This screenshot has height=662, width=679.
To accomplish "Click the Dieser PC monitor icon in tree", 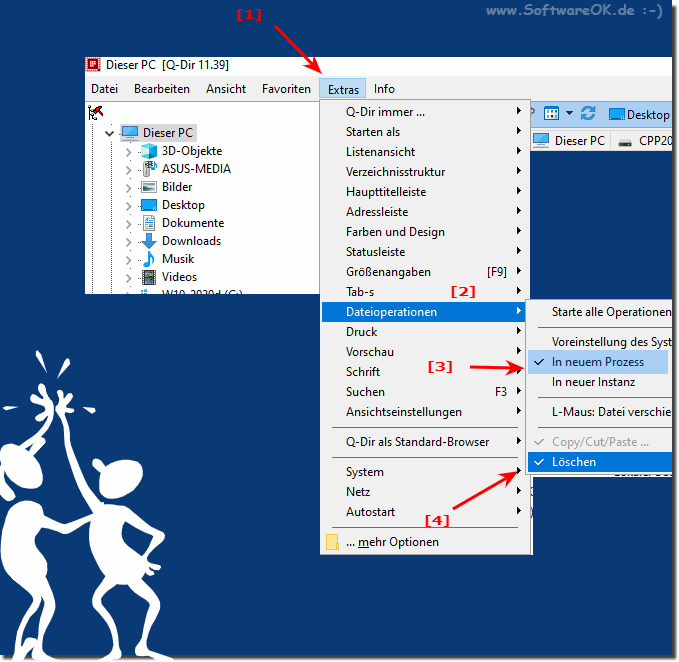I will point(130,132).
